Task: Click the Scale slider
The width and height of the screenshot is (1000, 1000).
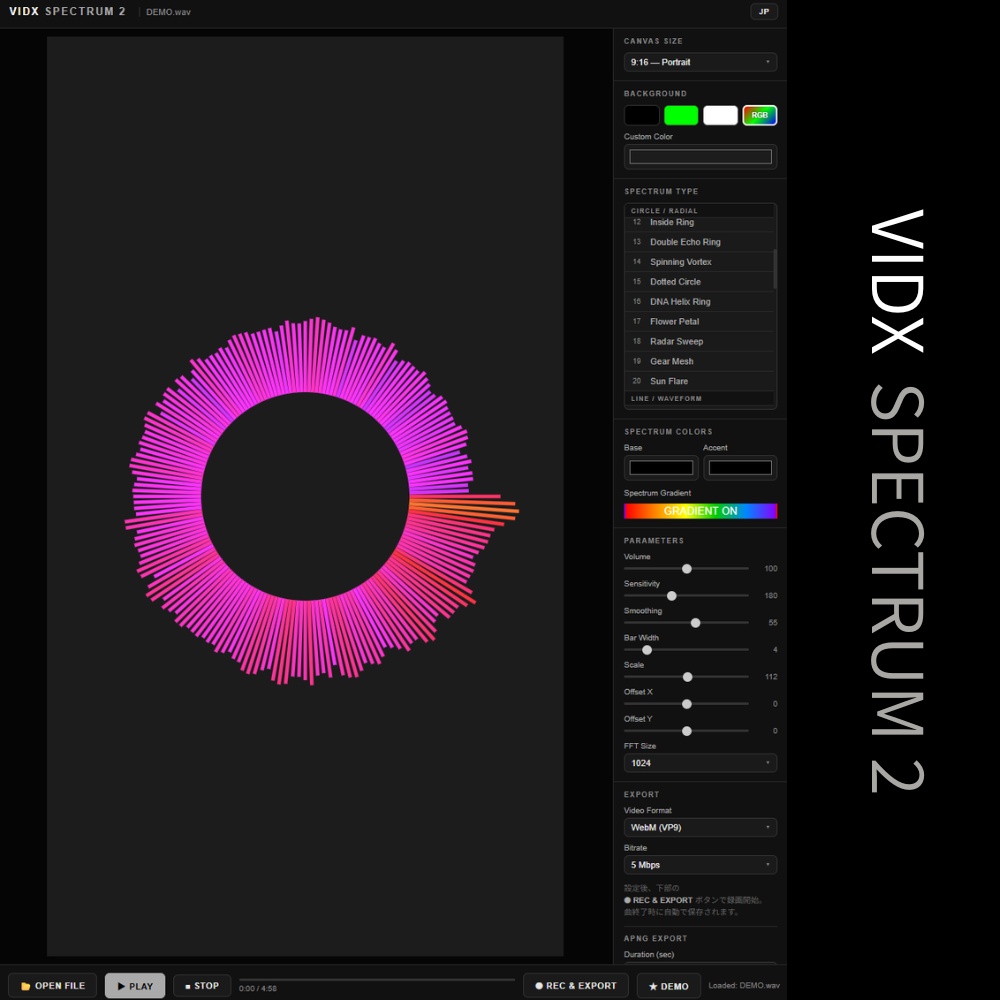Action: tap(686, 677)
